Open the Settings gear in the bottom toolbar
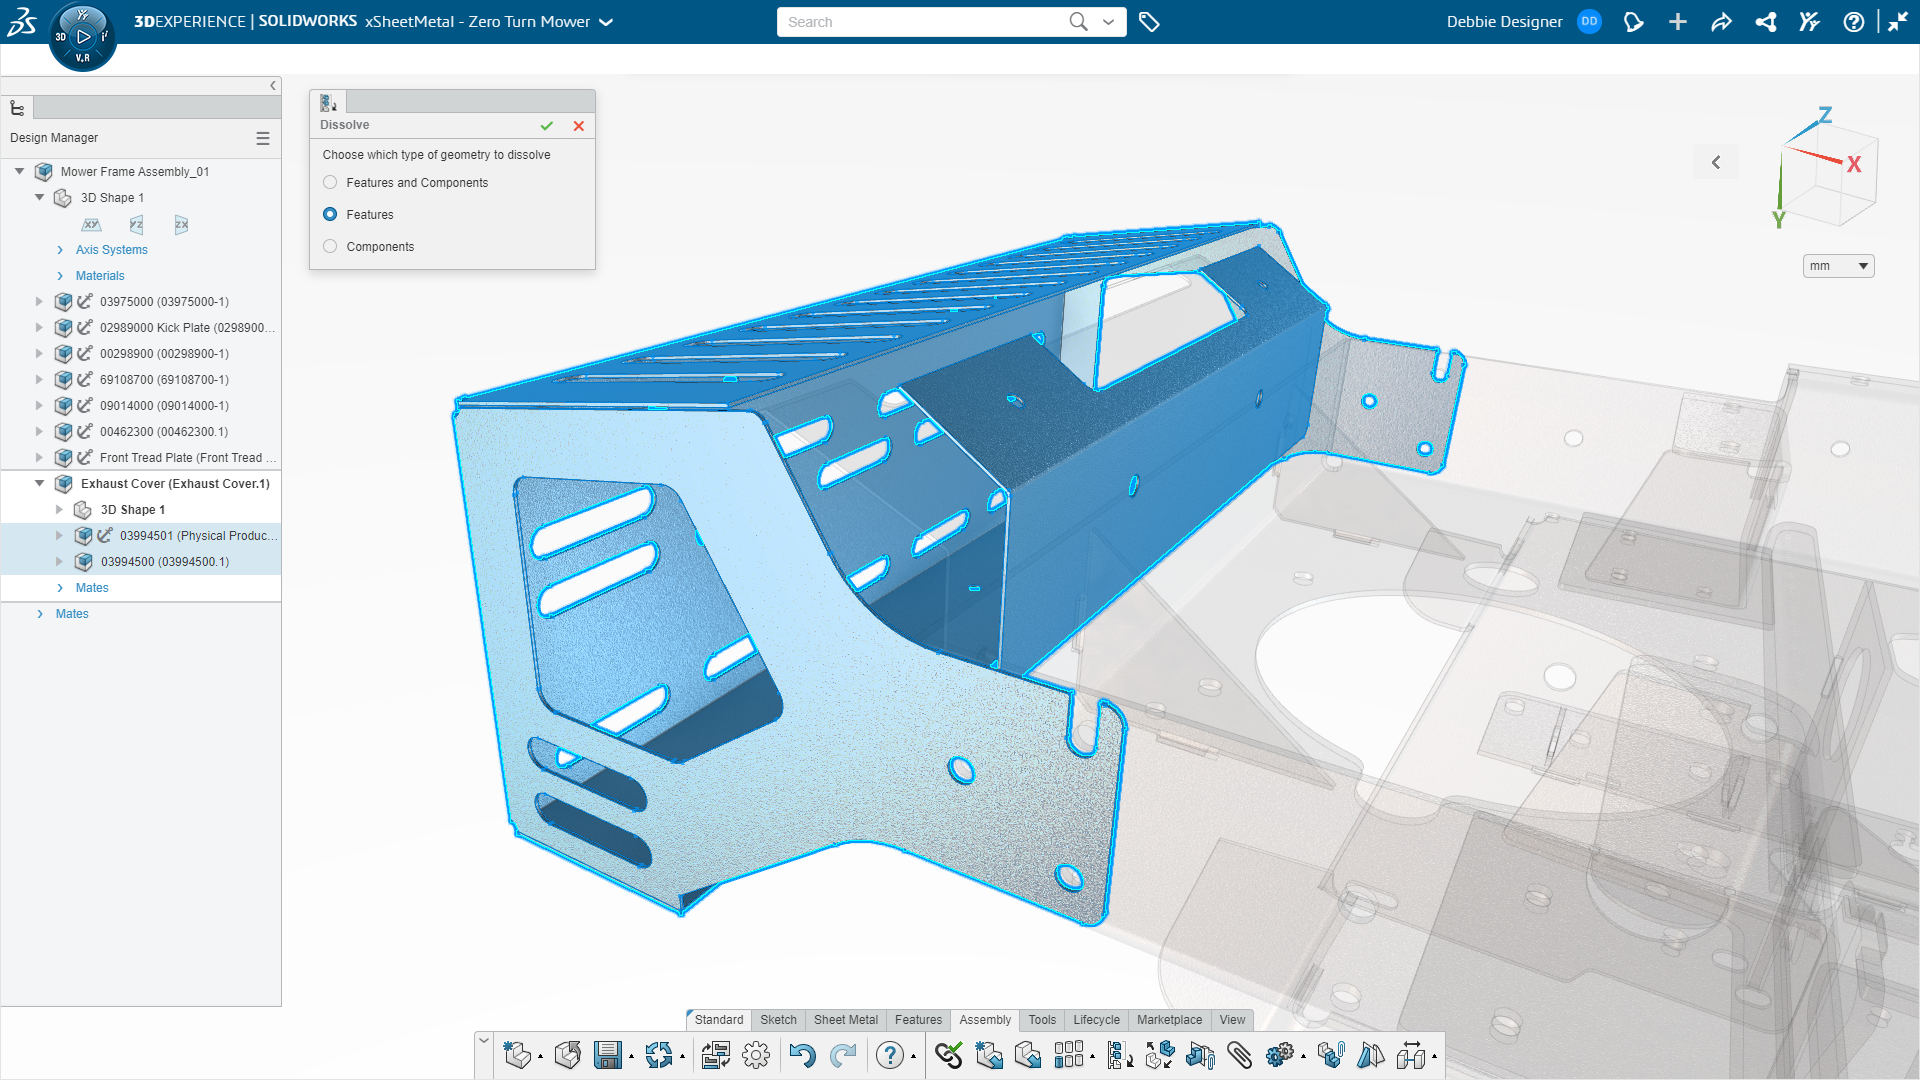The width and height of the screenshot is (1920, 1080). click(x=756, y=1055)
